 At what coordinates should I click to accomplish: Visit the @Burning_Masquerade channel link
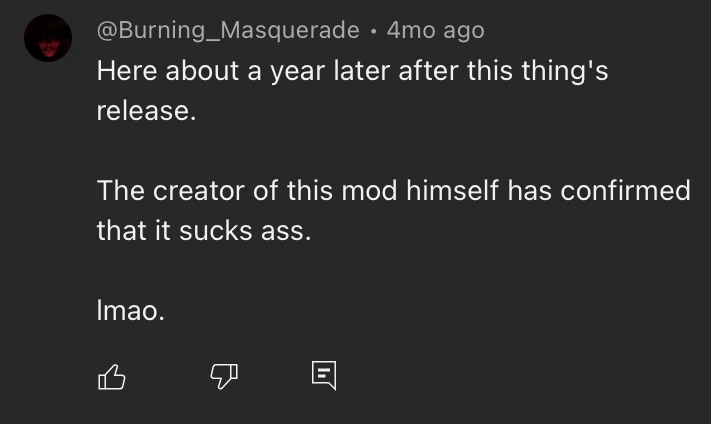tap(227, 30)
